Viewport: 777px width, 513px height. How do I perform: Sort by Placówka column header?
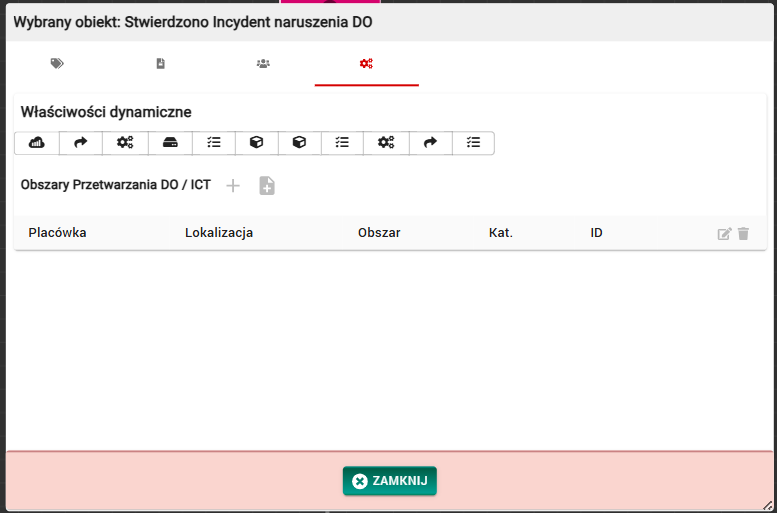[57, 233]
